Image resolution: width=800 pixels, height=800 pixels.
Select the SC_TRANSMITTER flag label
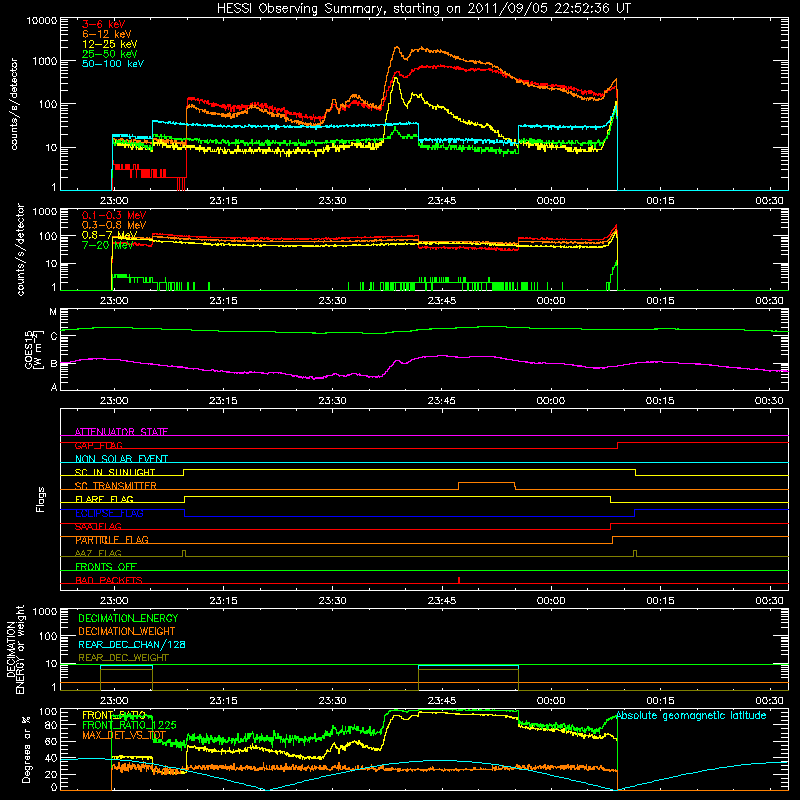click(115, 486)
